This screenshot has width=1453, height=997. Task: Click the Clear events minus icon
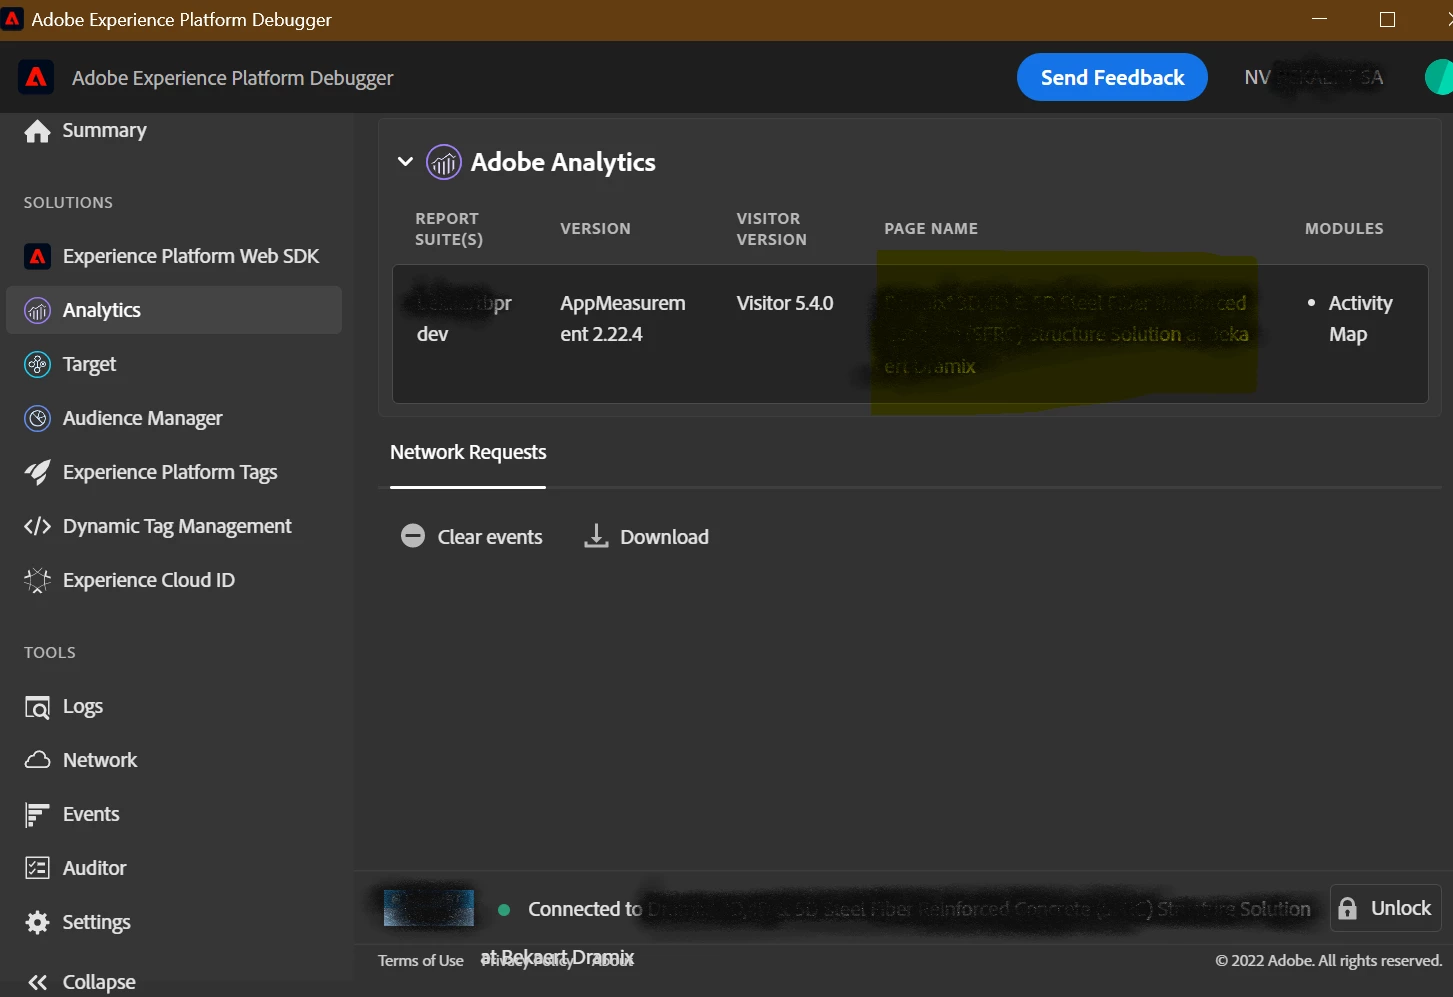[413, 536]
